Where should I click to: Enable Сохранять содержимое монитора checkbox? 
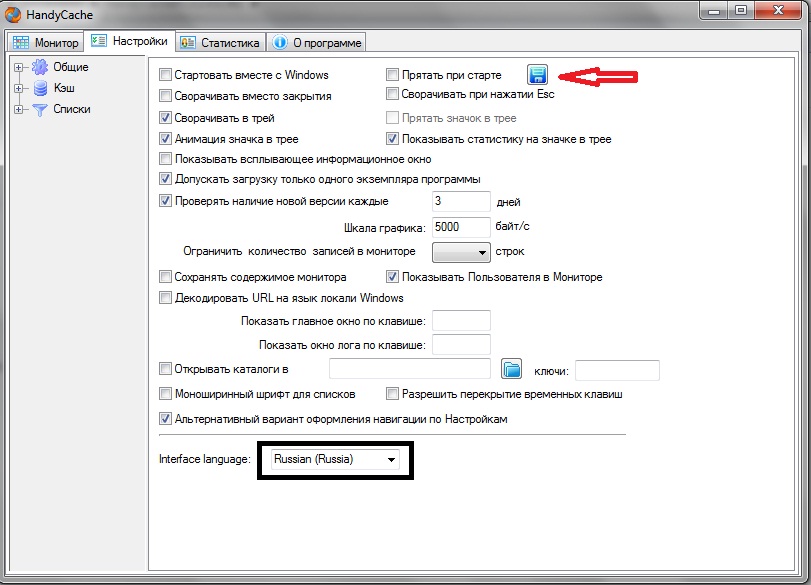point(165,277)
